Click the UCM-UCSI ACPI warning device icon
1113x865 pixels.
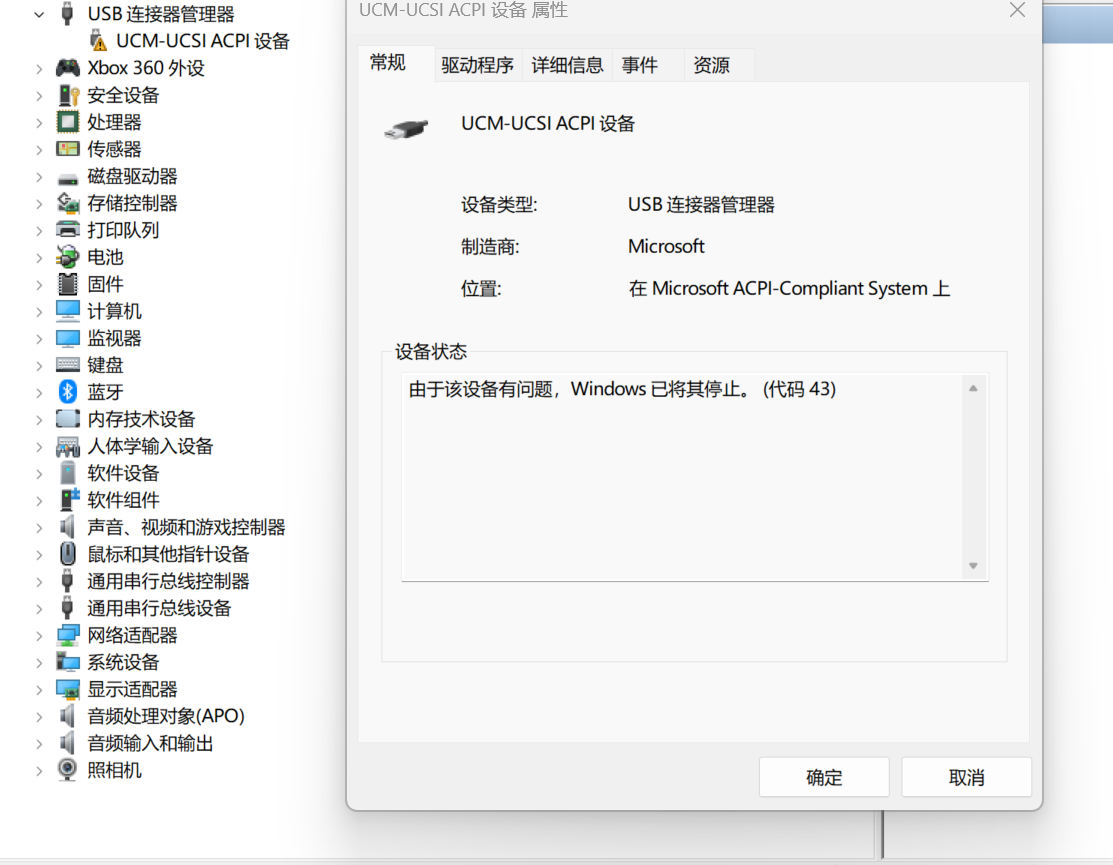pos(98,40)
